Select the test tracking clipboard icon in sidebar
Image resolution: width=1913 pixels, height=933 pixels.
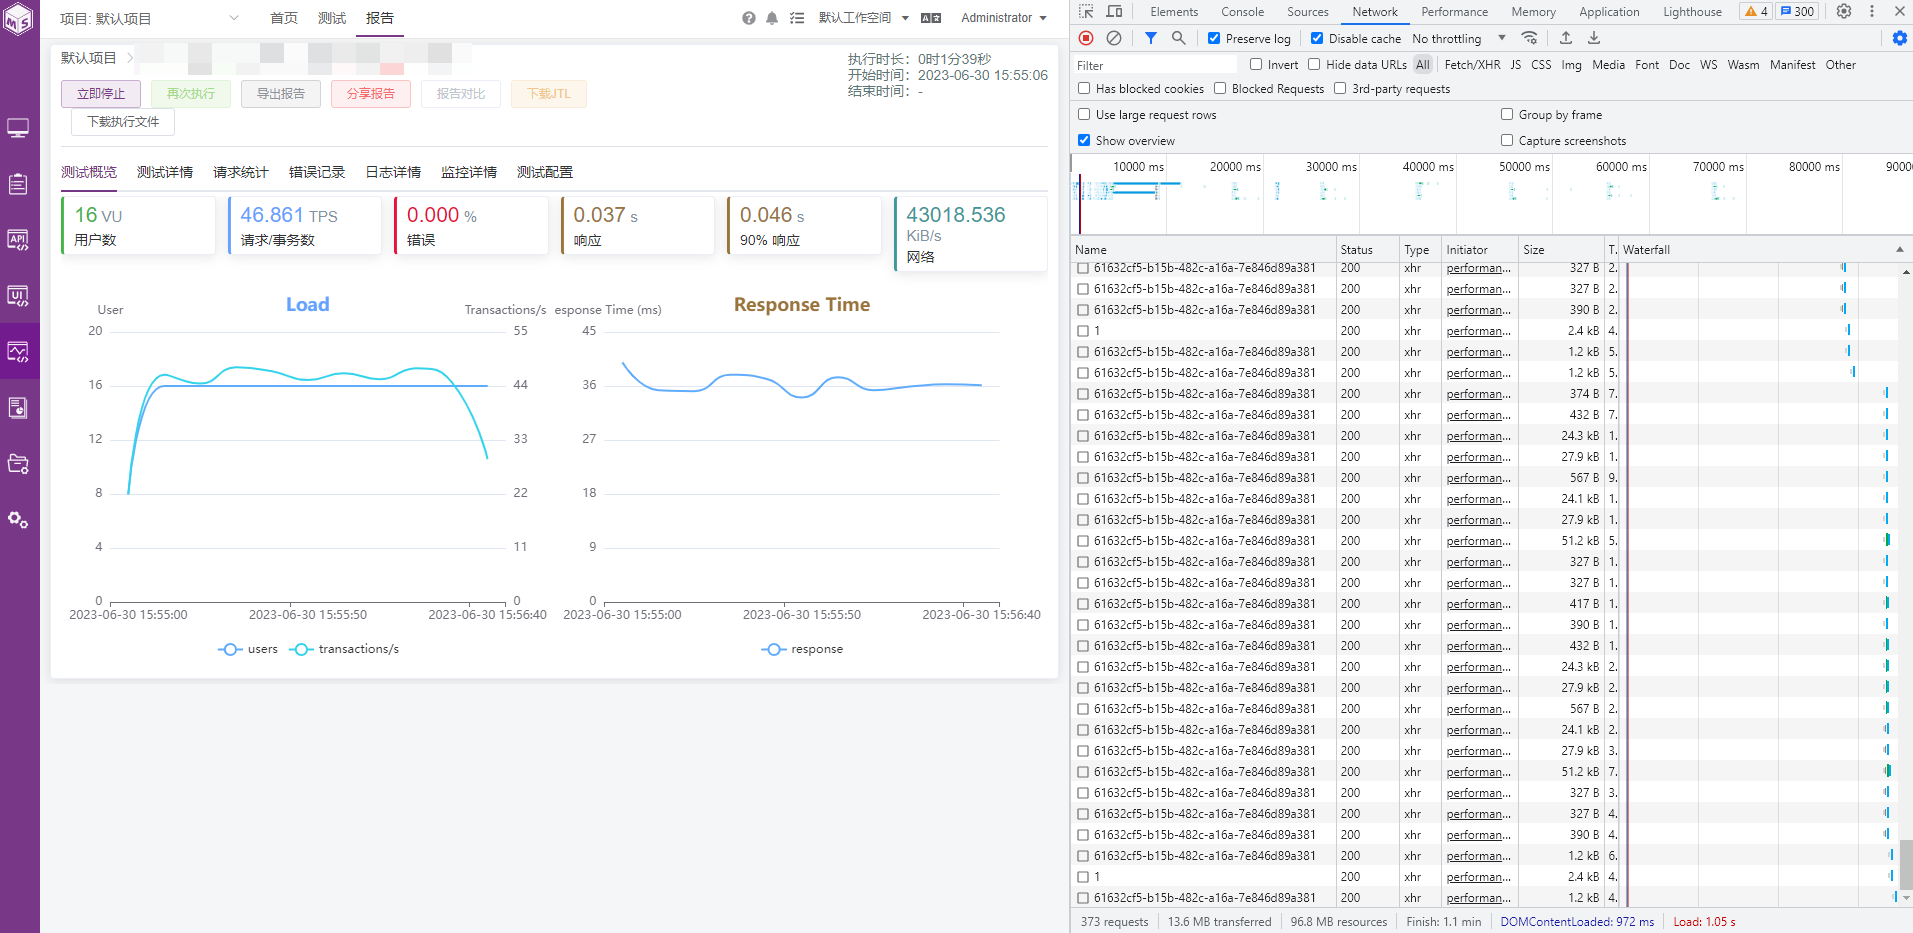(18, 184)
